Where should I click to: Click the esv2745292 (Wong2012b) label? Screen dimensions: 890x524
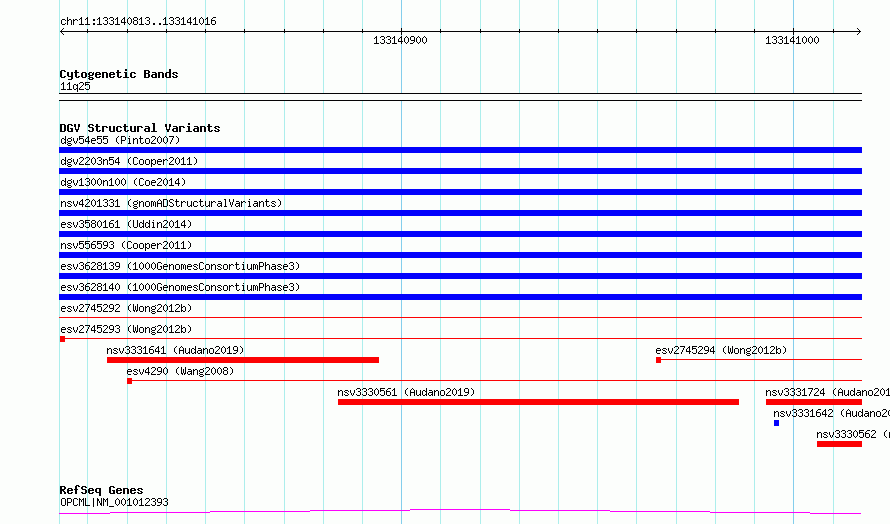click(x=126, y=308)
